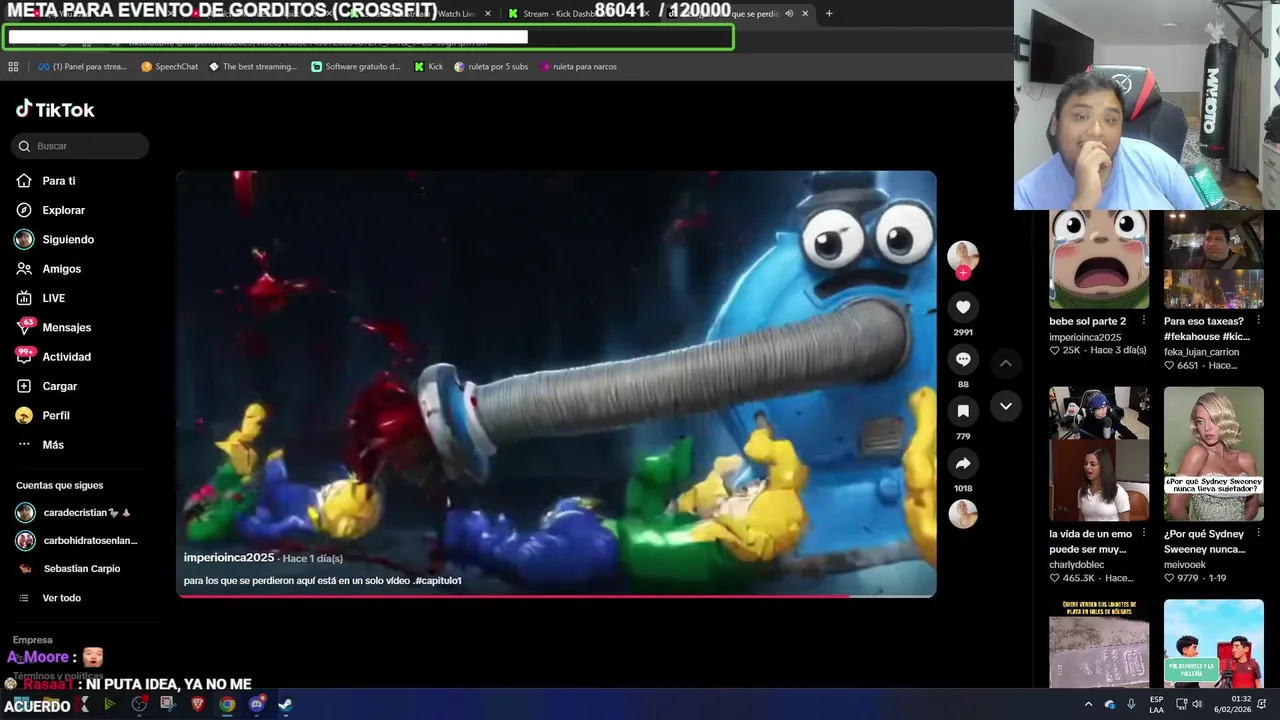1280x720 pixels.
Task: Switch to the Watch Live tab
Action: tap(455, 14)
